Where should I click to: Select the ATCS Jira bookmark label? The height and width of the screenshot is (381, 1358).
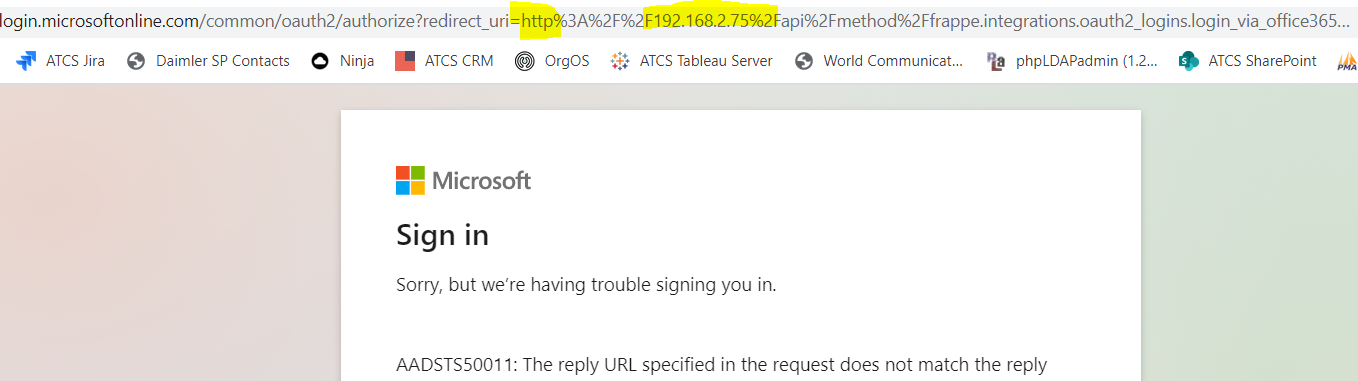(75, 61)
